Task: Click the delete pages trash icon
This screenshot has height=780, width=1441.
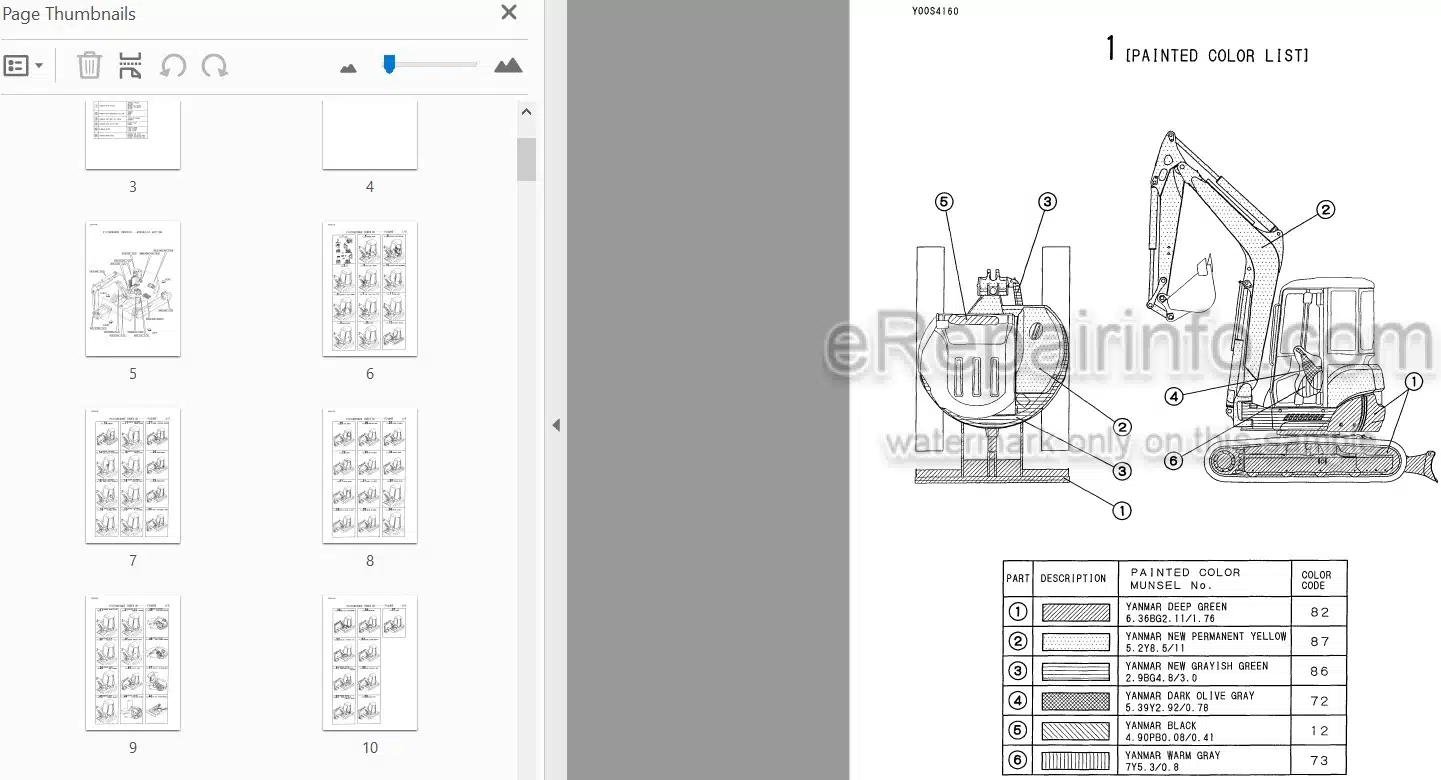Action: click(89, 66)
